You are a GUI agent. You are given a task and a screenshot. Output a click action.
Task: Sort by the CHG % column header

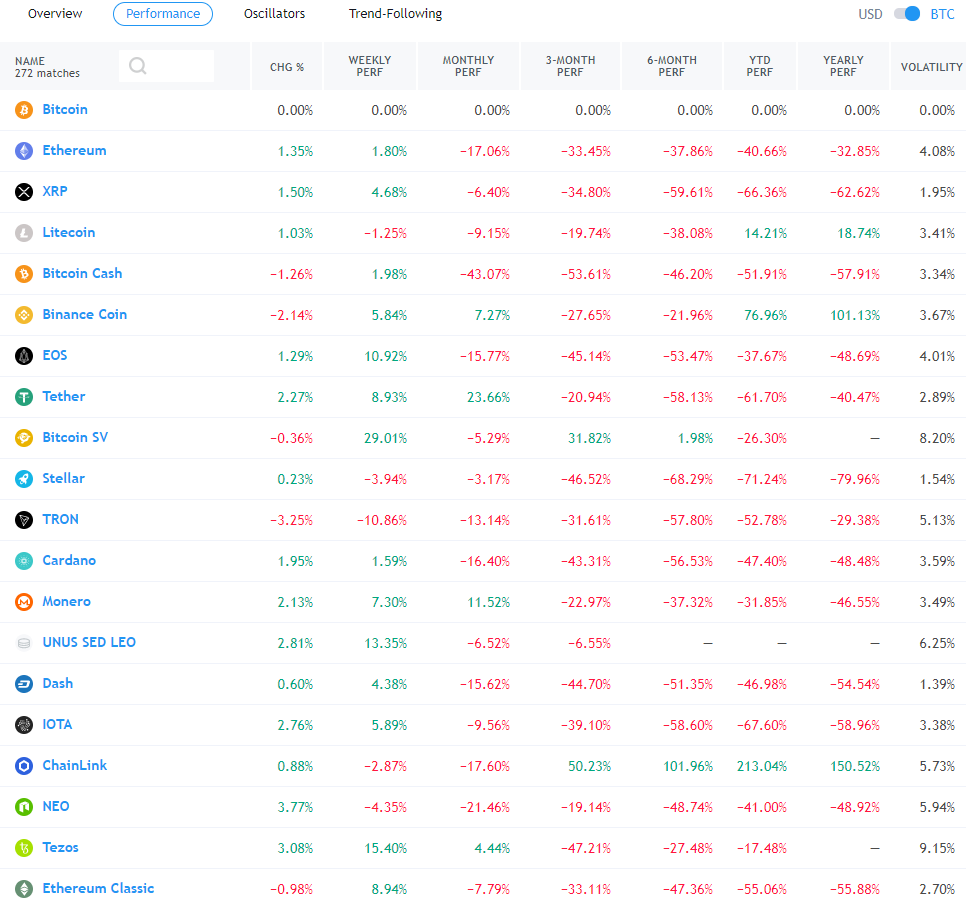287,67
